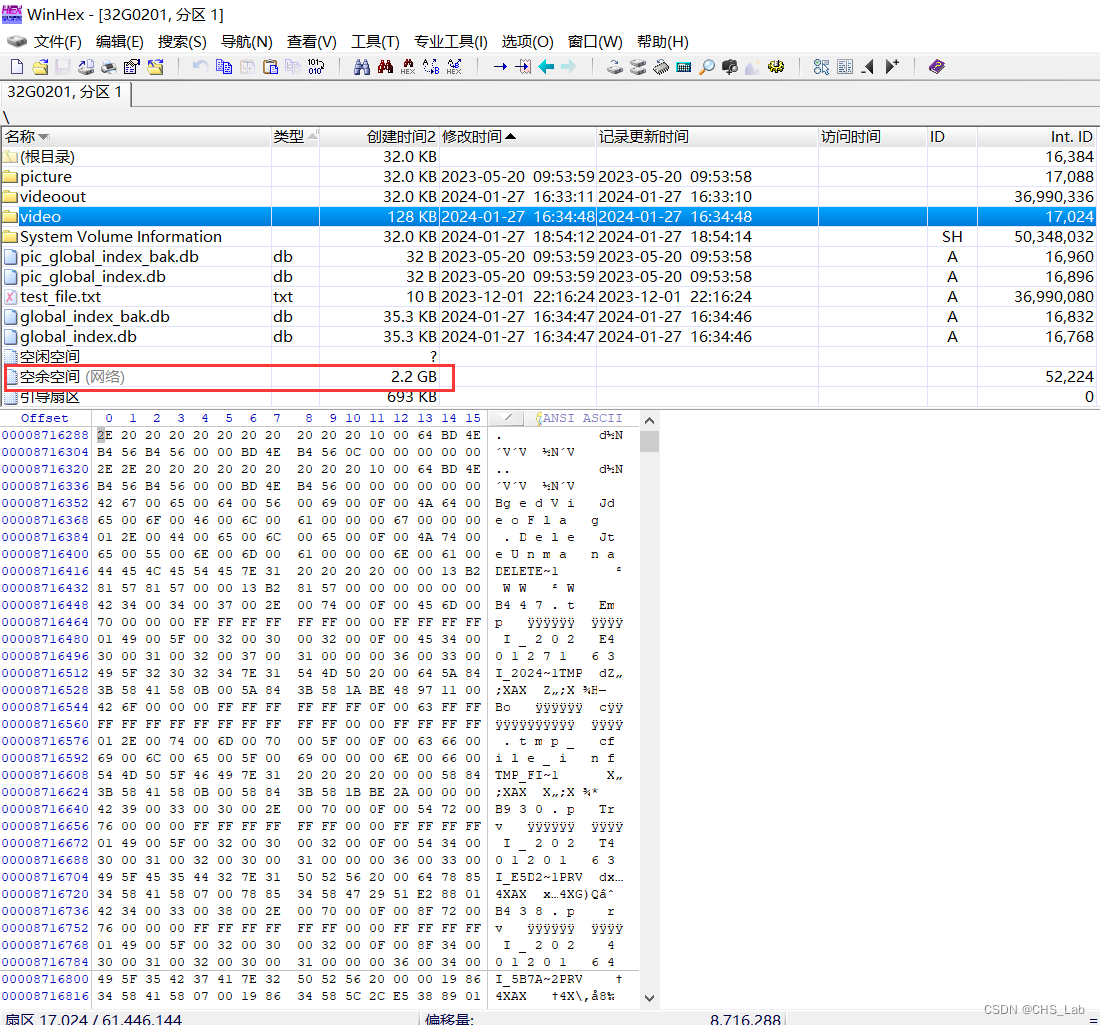Select the System Volume Information folder
This screenshot has height=1025, width=1100.
pyautogui.click(x=549, y=237)
